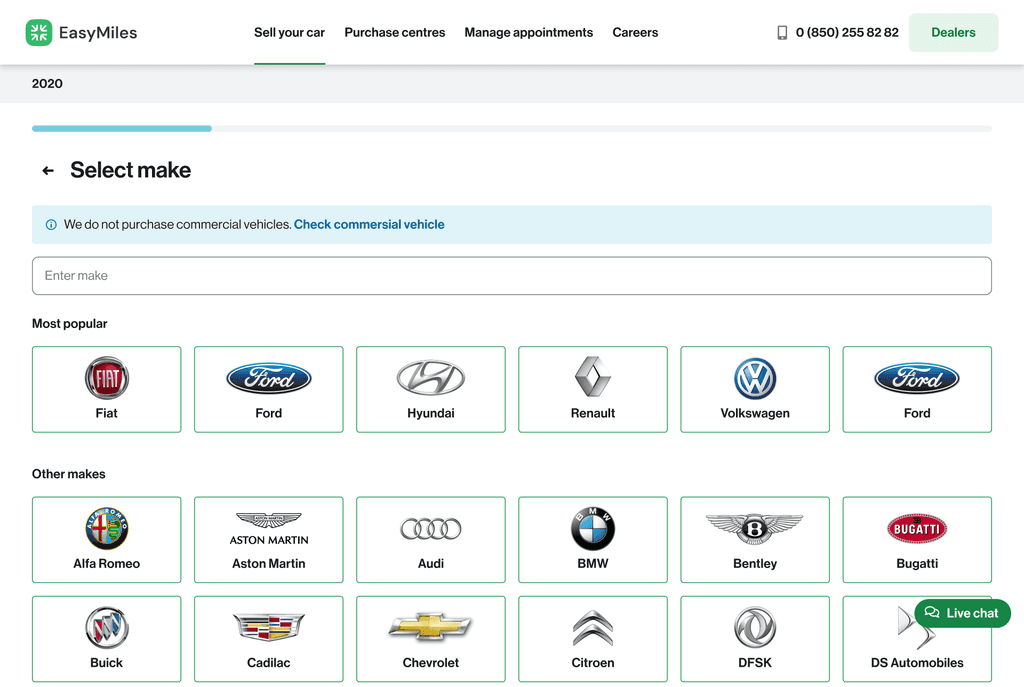
Task: Click the Most popular heading
Action: [69, 324]
